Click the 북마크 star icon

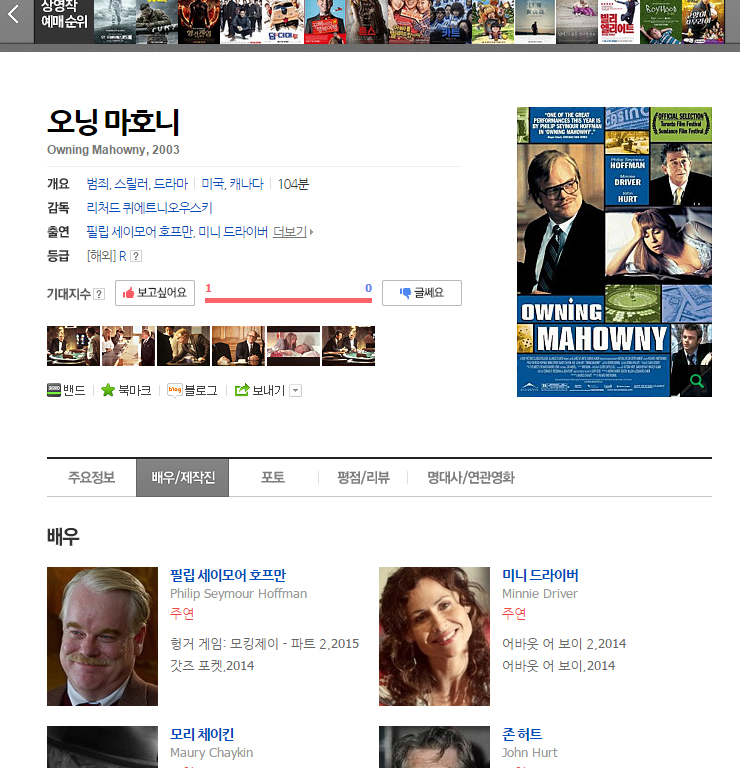click(108, 390)
